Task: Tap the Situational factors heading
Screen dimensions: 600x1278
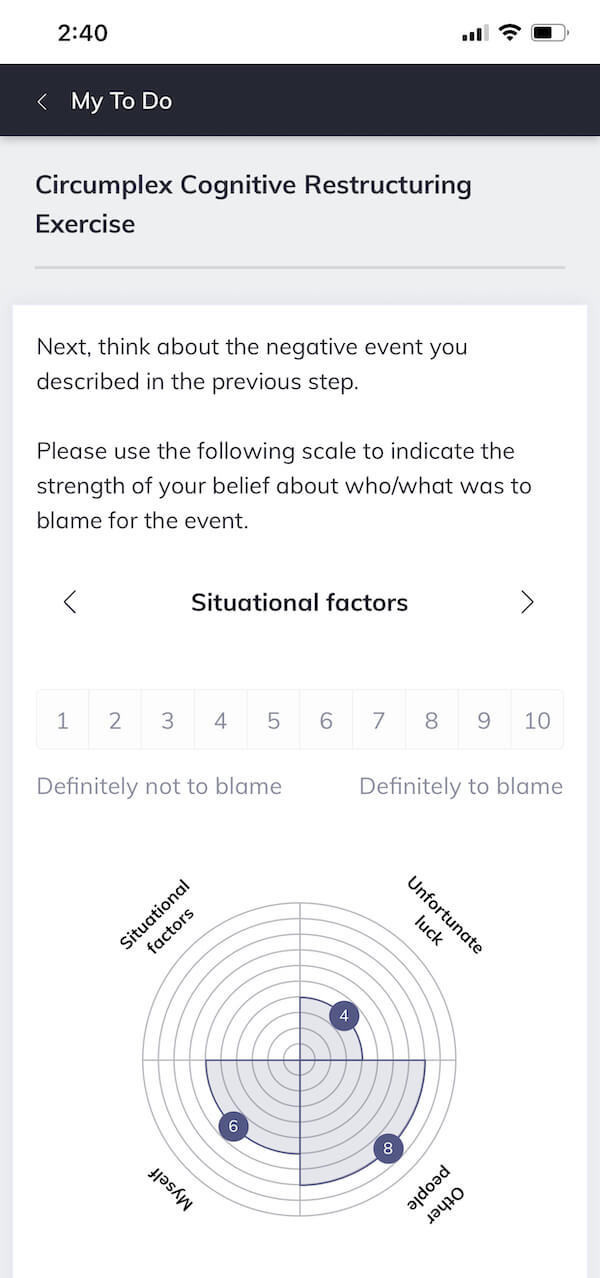Action: click(x=299, y=602)
